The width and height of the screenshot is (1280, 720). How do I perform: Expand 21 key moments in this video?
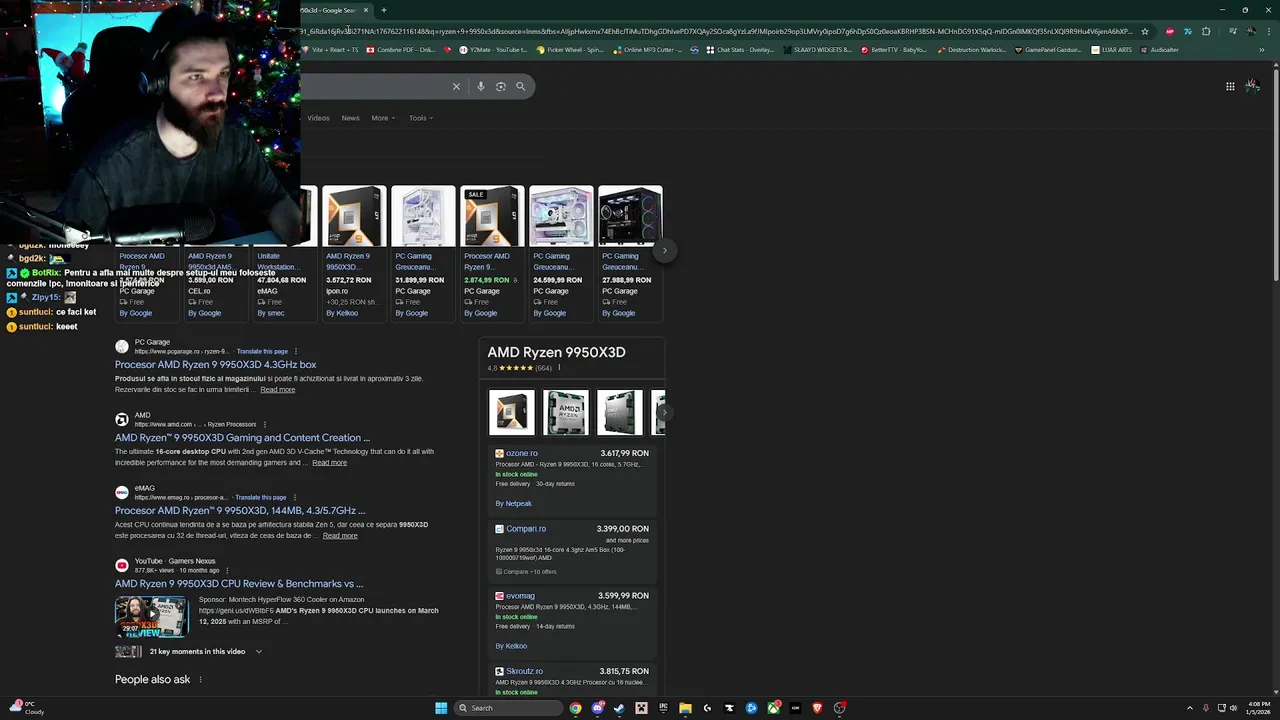click(x=205, y=652)
